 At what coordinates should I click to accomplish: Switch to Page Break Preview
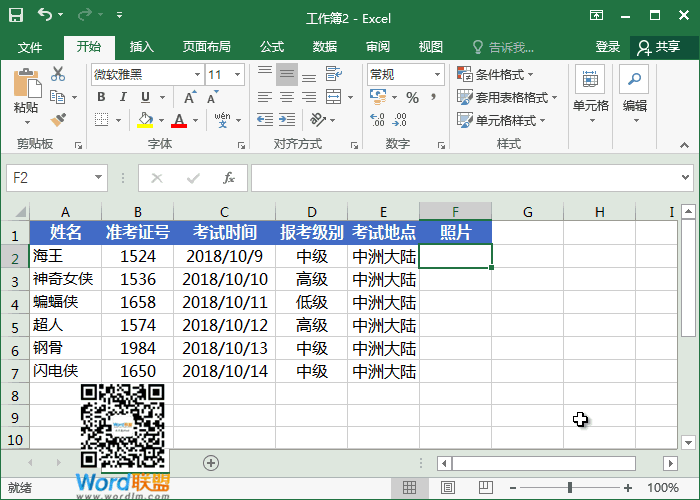(x=485, y=488)
